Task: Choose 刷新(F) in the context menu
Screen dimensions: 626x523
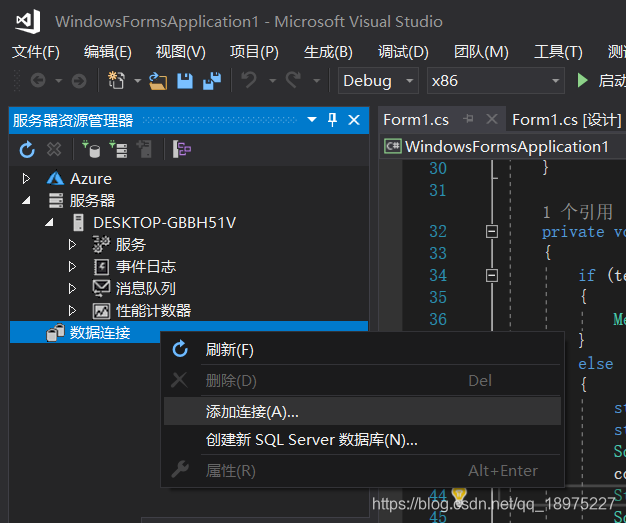Action: (363, 350)
